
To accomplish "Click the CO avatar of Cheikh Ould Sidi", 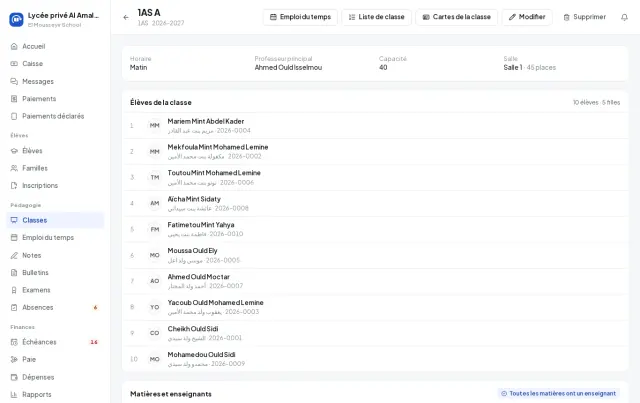I will click(155, 333).
